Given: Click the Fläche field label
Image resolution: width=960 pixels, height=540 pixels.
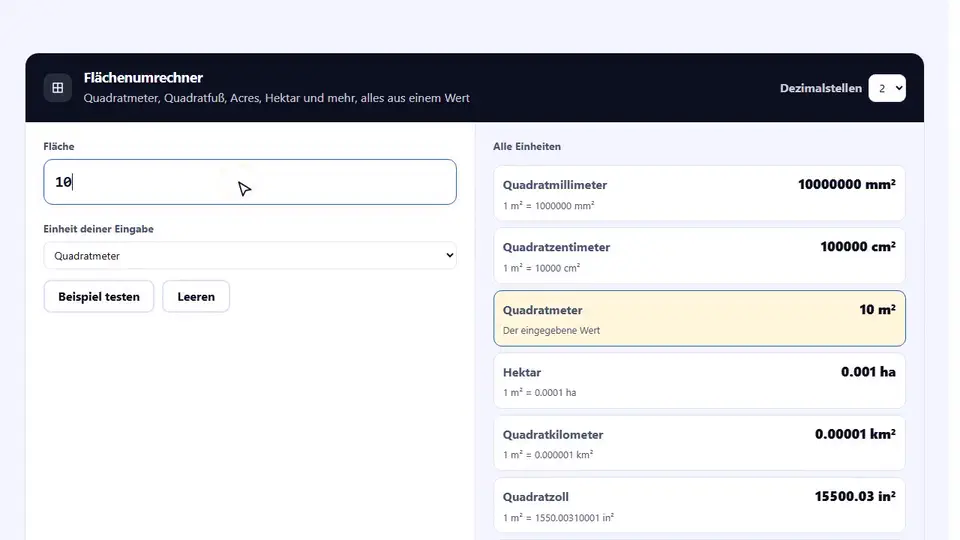Looking at the screenshot, I should (x=59, y=146).
